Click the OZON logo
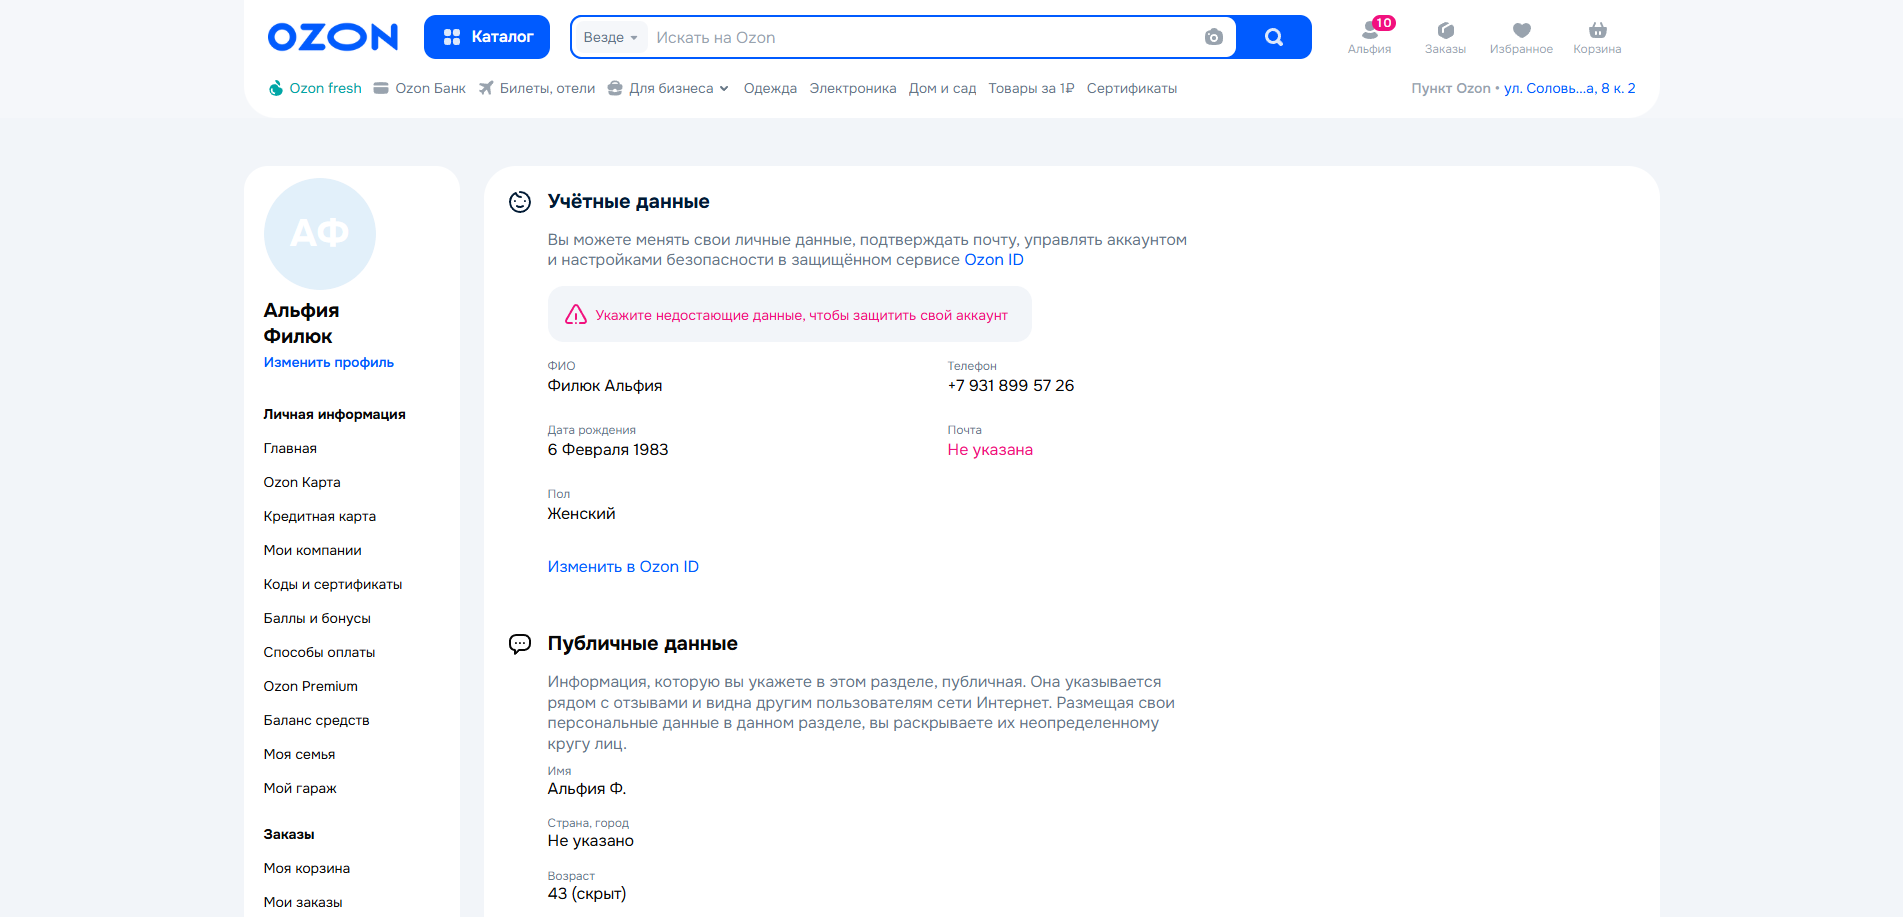The height and width of the screenshot is (917, 1903). 332,37
